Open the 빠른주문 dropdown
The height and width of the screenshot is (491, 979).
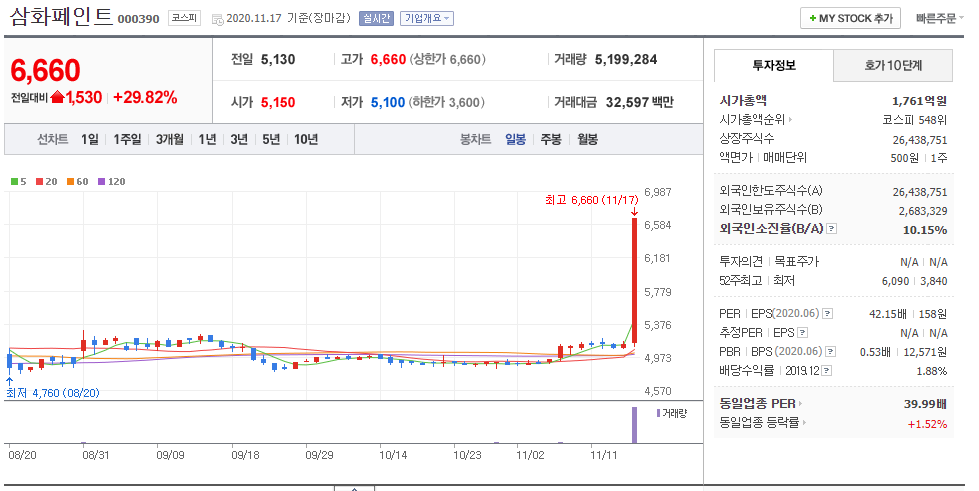940,18
